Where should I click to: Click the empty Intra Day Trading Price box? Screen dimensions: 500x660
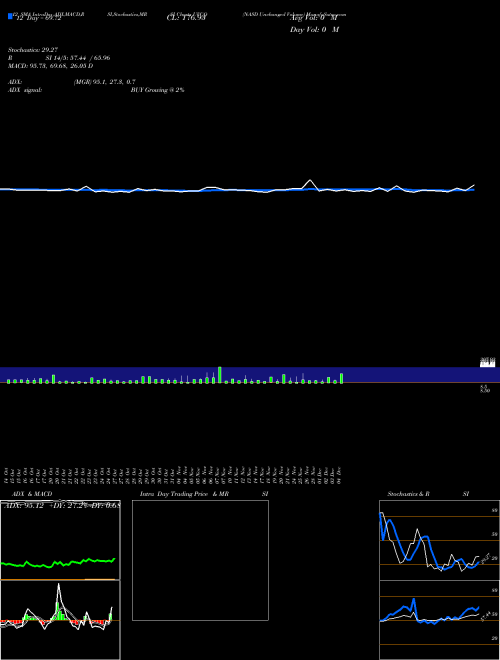200,560
